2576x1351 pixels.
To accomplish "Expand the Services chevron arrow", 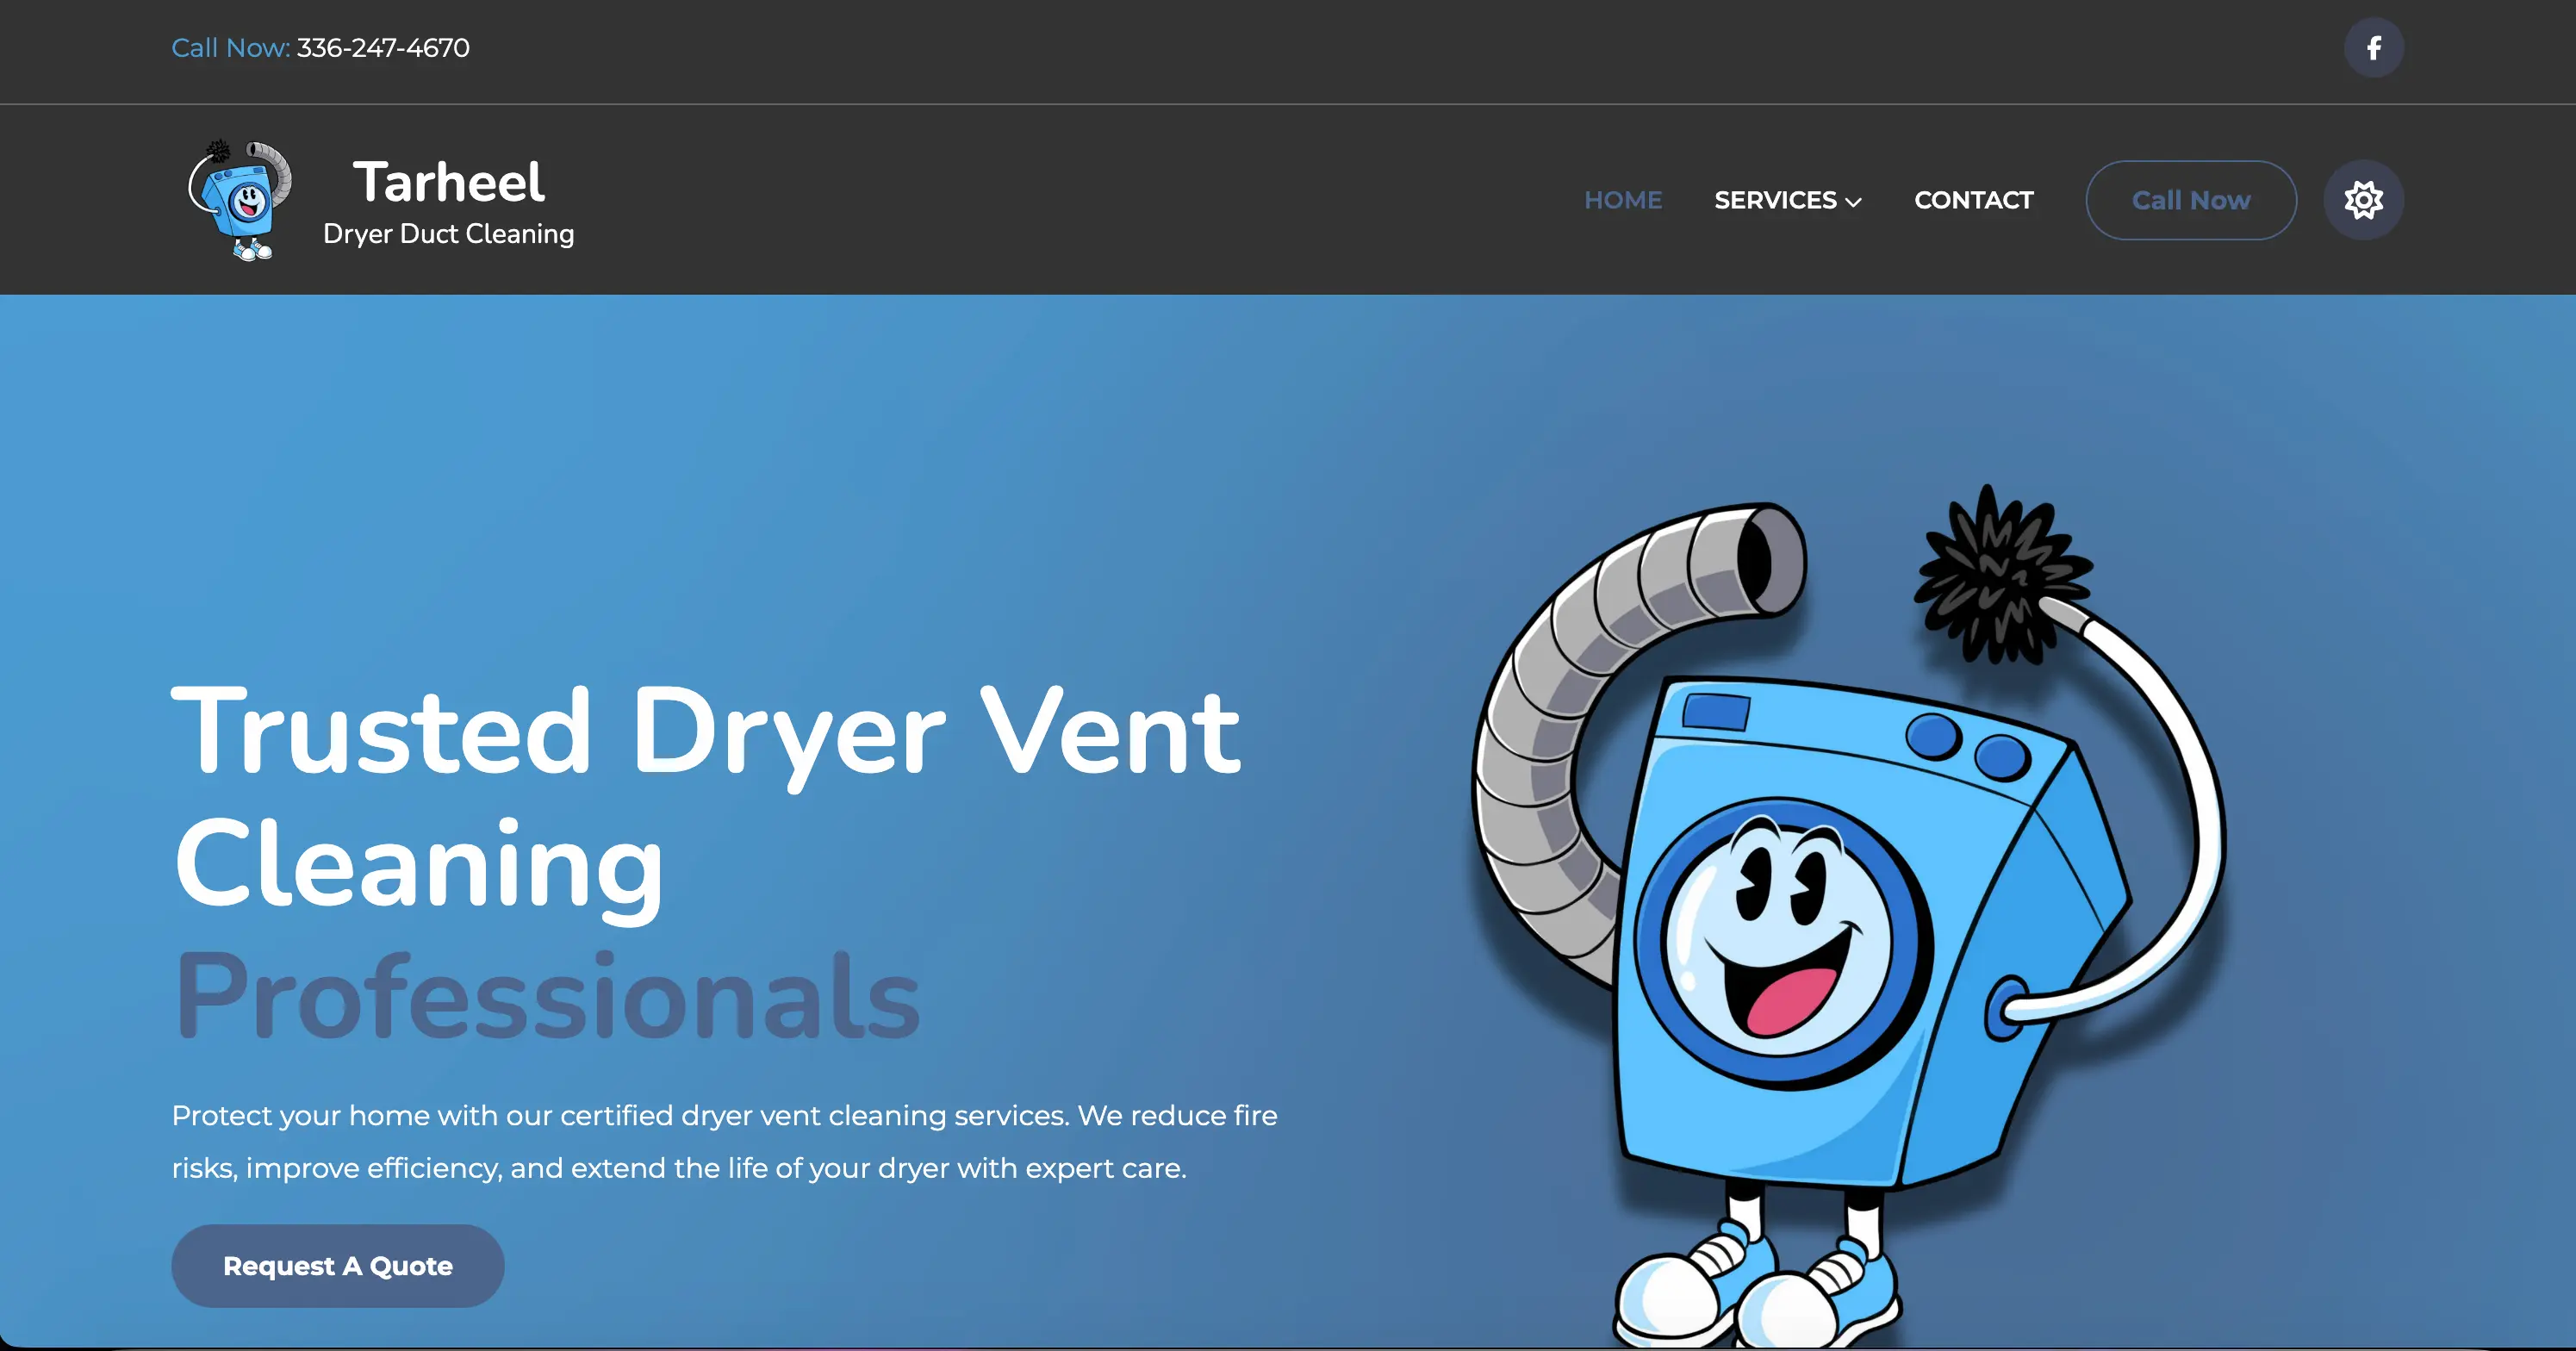I will 1853,202.
